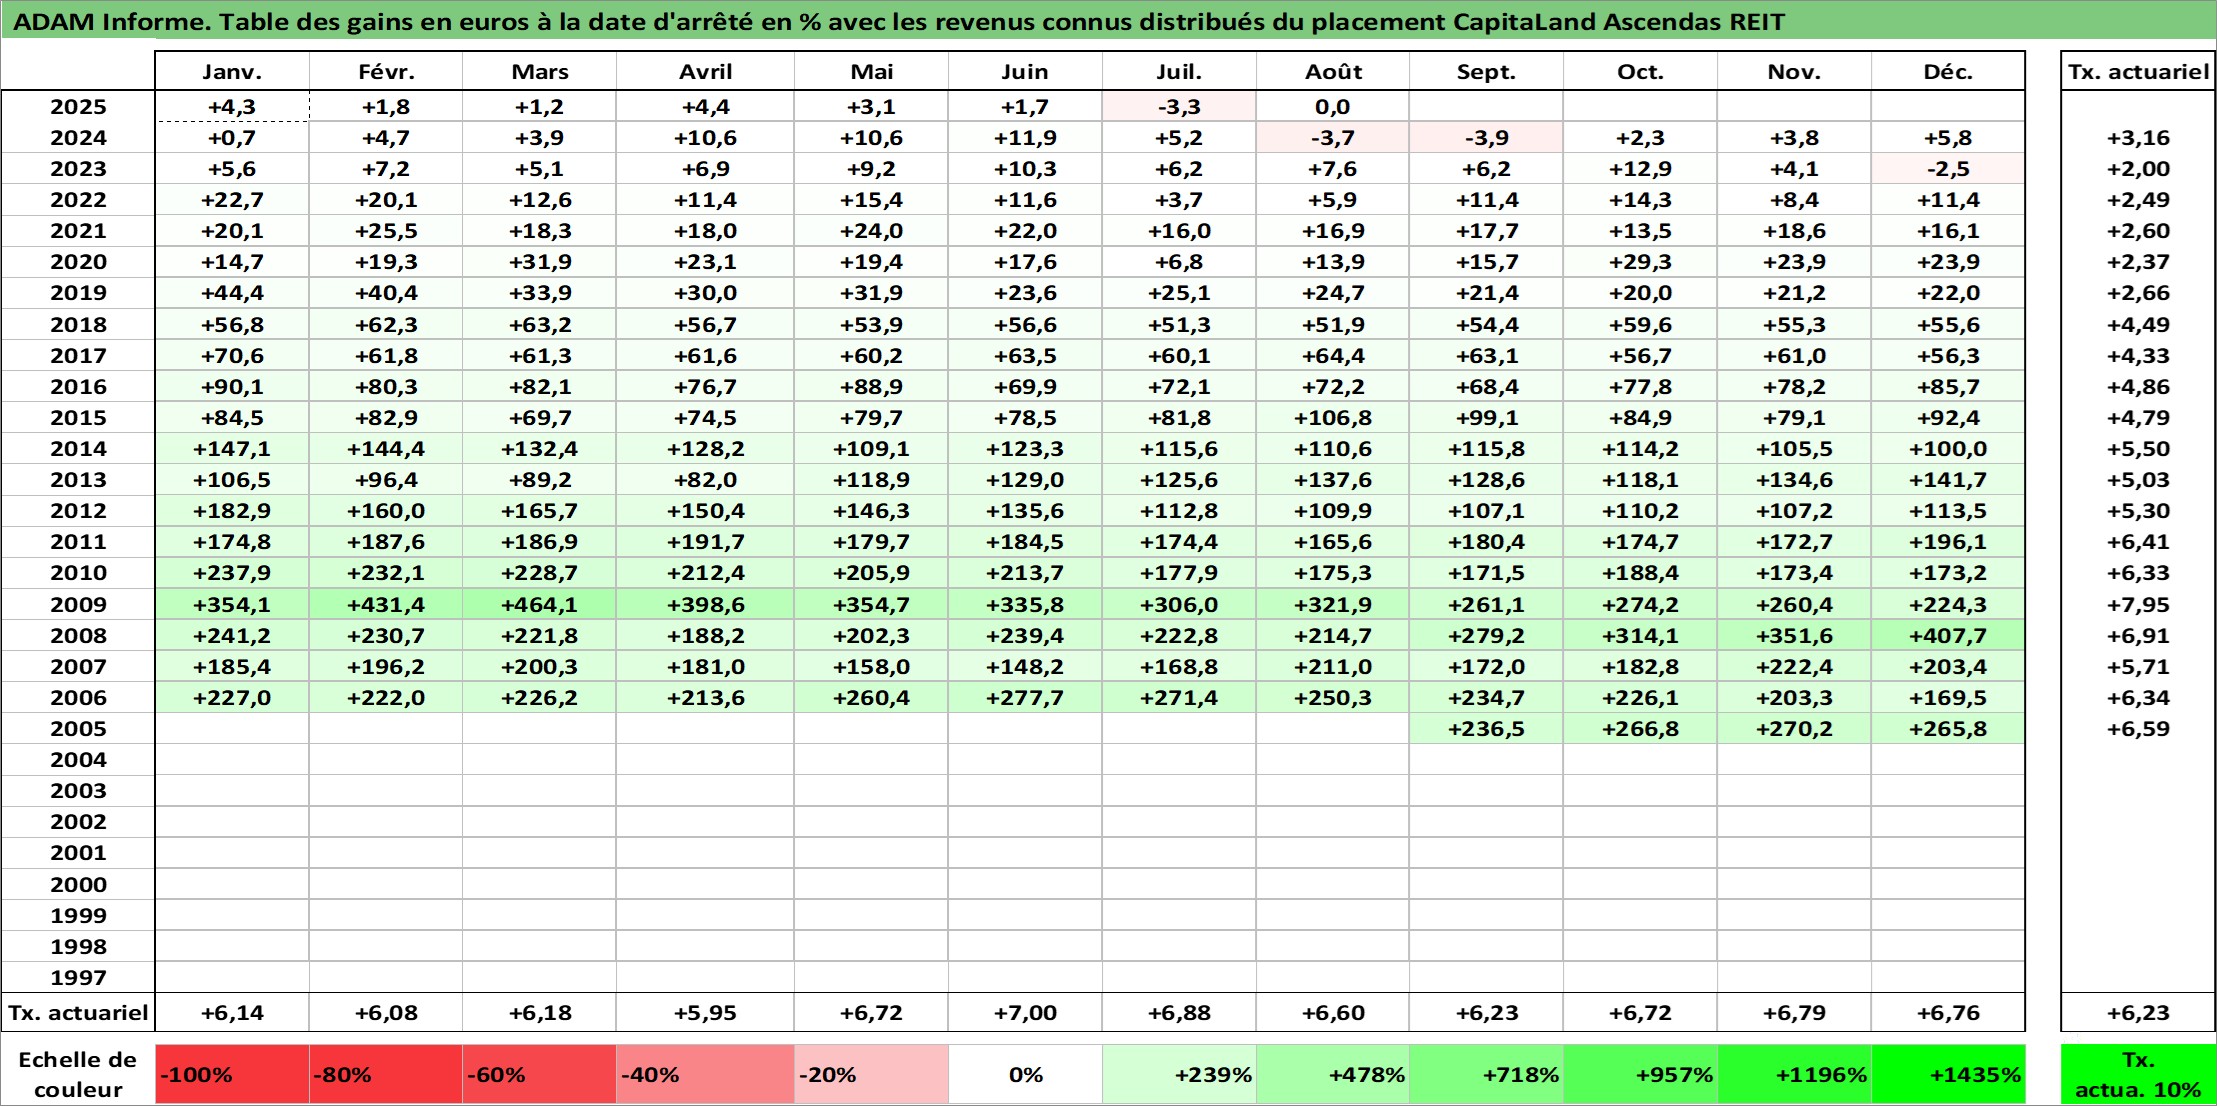Click the ADAM Informe title banner

1108,21
